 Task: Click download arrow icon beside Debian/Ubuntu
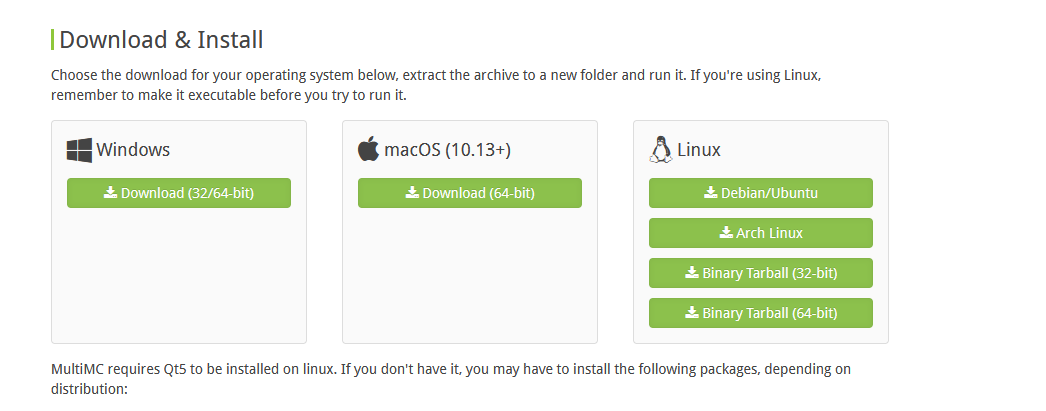tap(711, 193)
